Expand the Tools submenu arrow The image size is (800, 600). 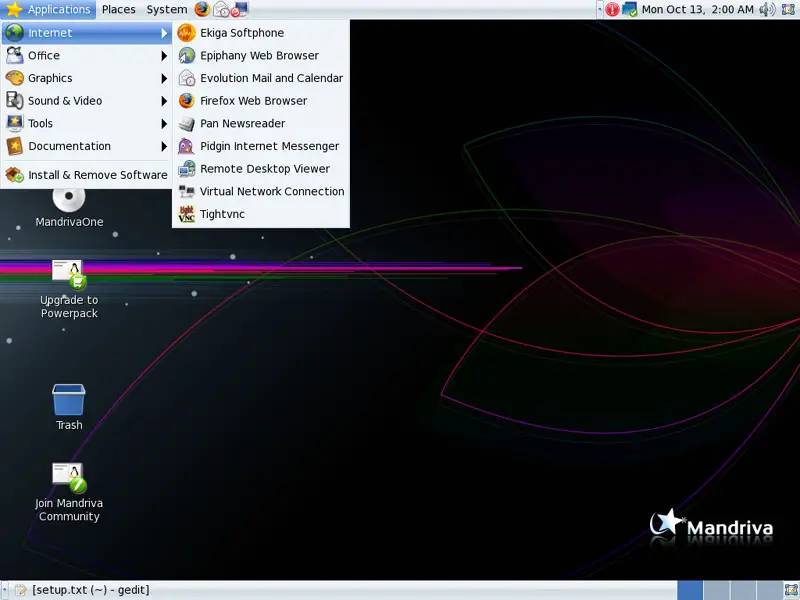tap(164, 123)
